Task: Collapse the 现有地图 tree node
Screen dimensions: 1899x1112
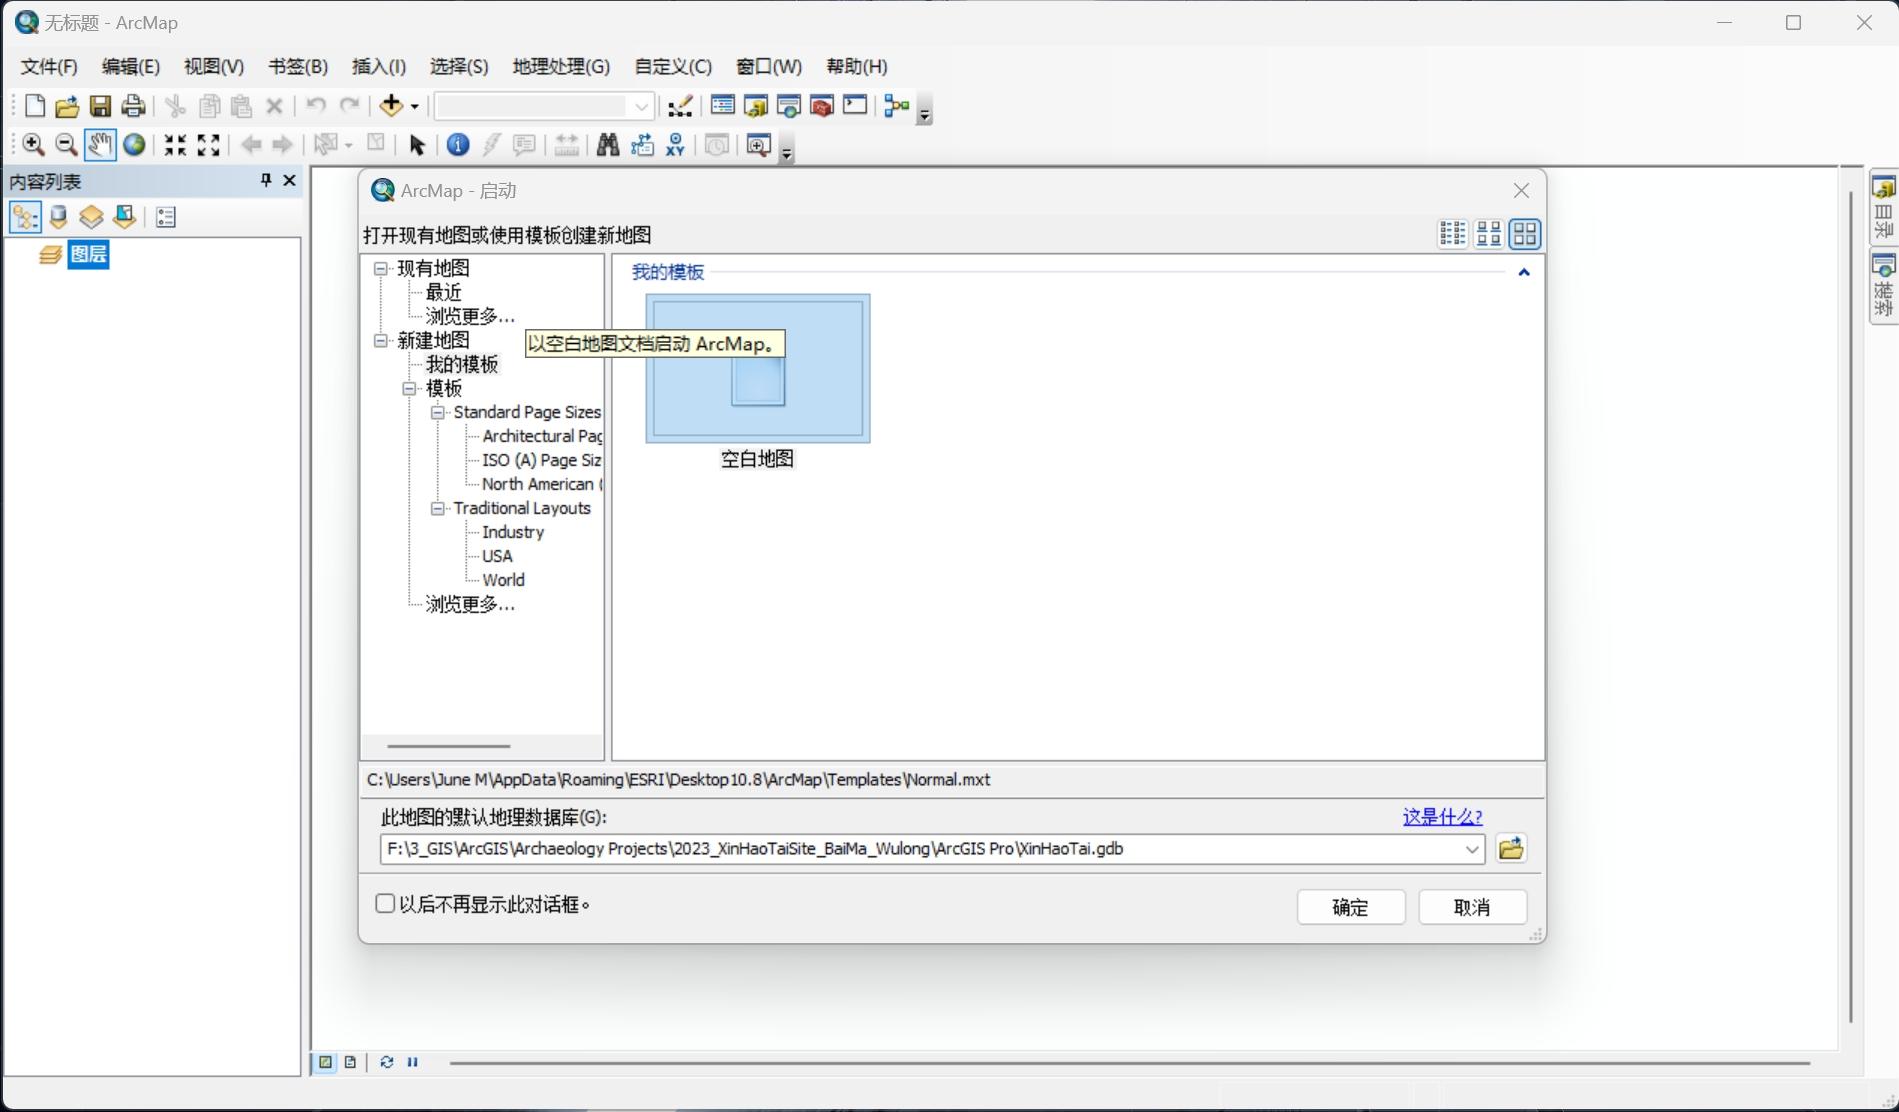Action: click(x=381, y=268)
